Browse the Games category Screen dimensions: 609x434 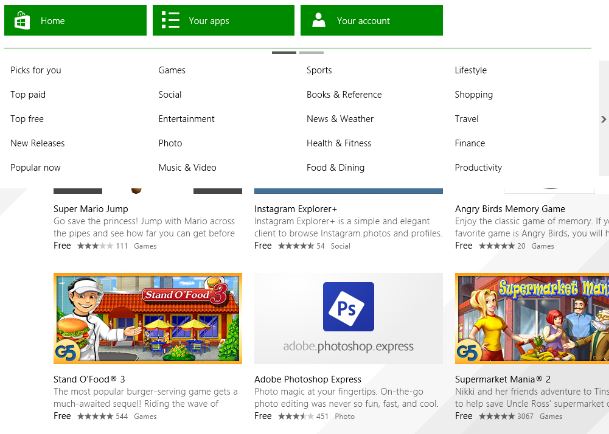tap(172, 70)
